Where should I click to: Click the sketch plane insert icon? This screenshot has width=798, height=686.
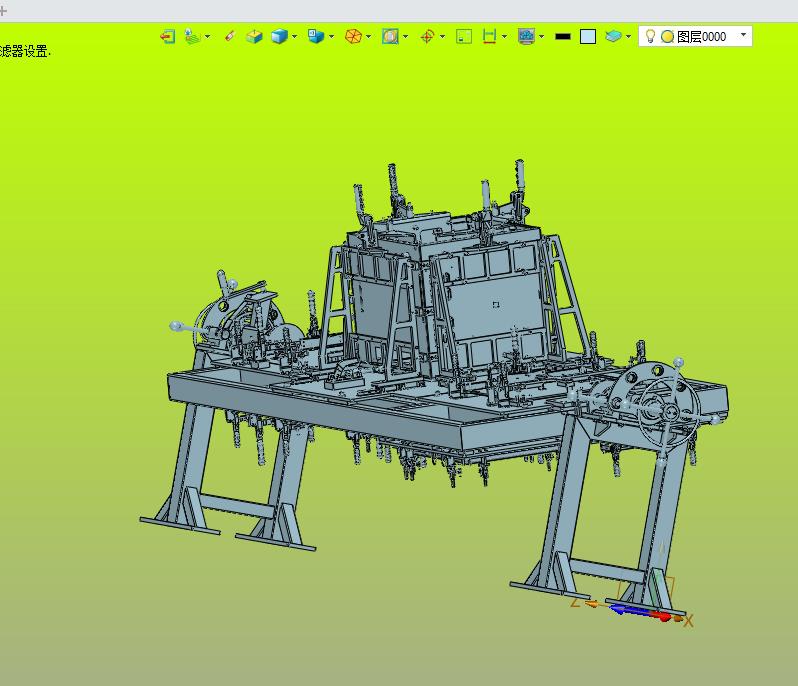(x=192, y=36)
